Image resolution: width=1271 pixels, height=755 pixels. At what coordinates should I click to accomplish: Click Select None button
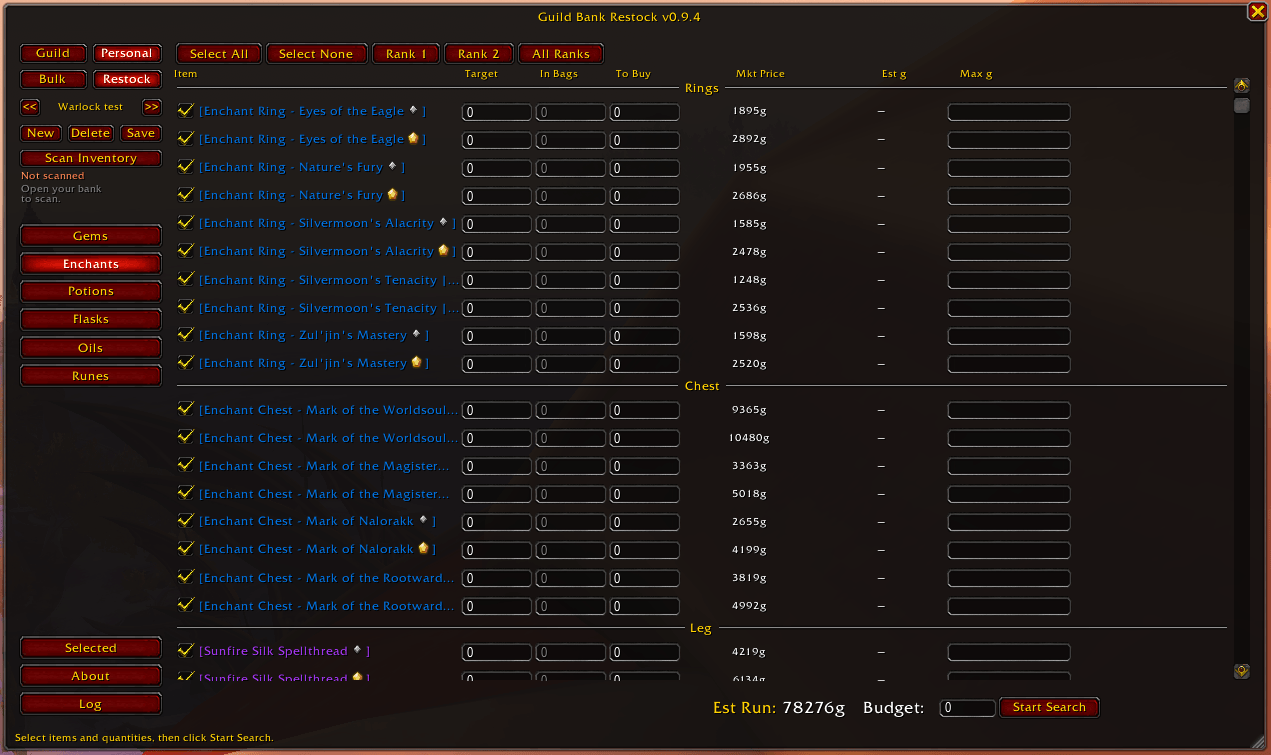[316, 54]
